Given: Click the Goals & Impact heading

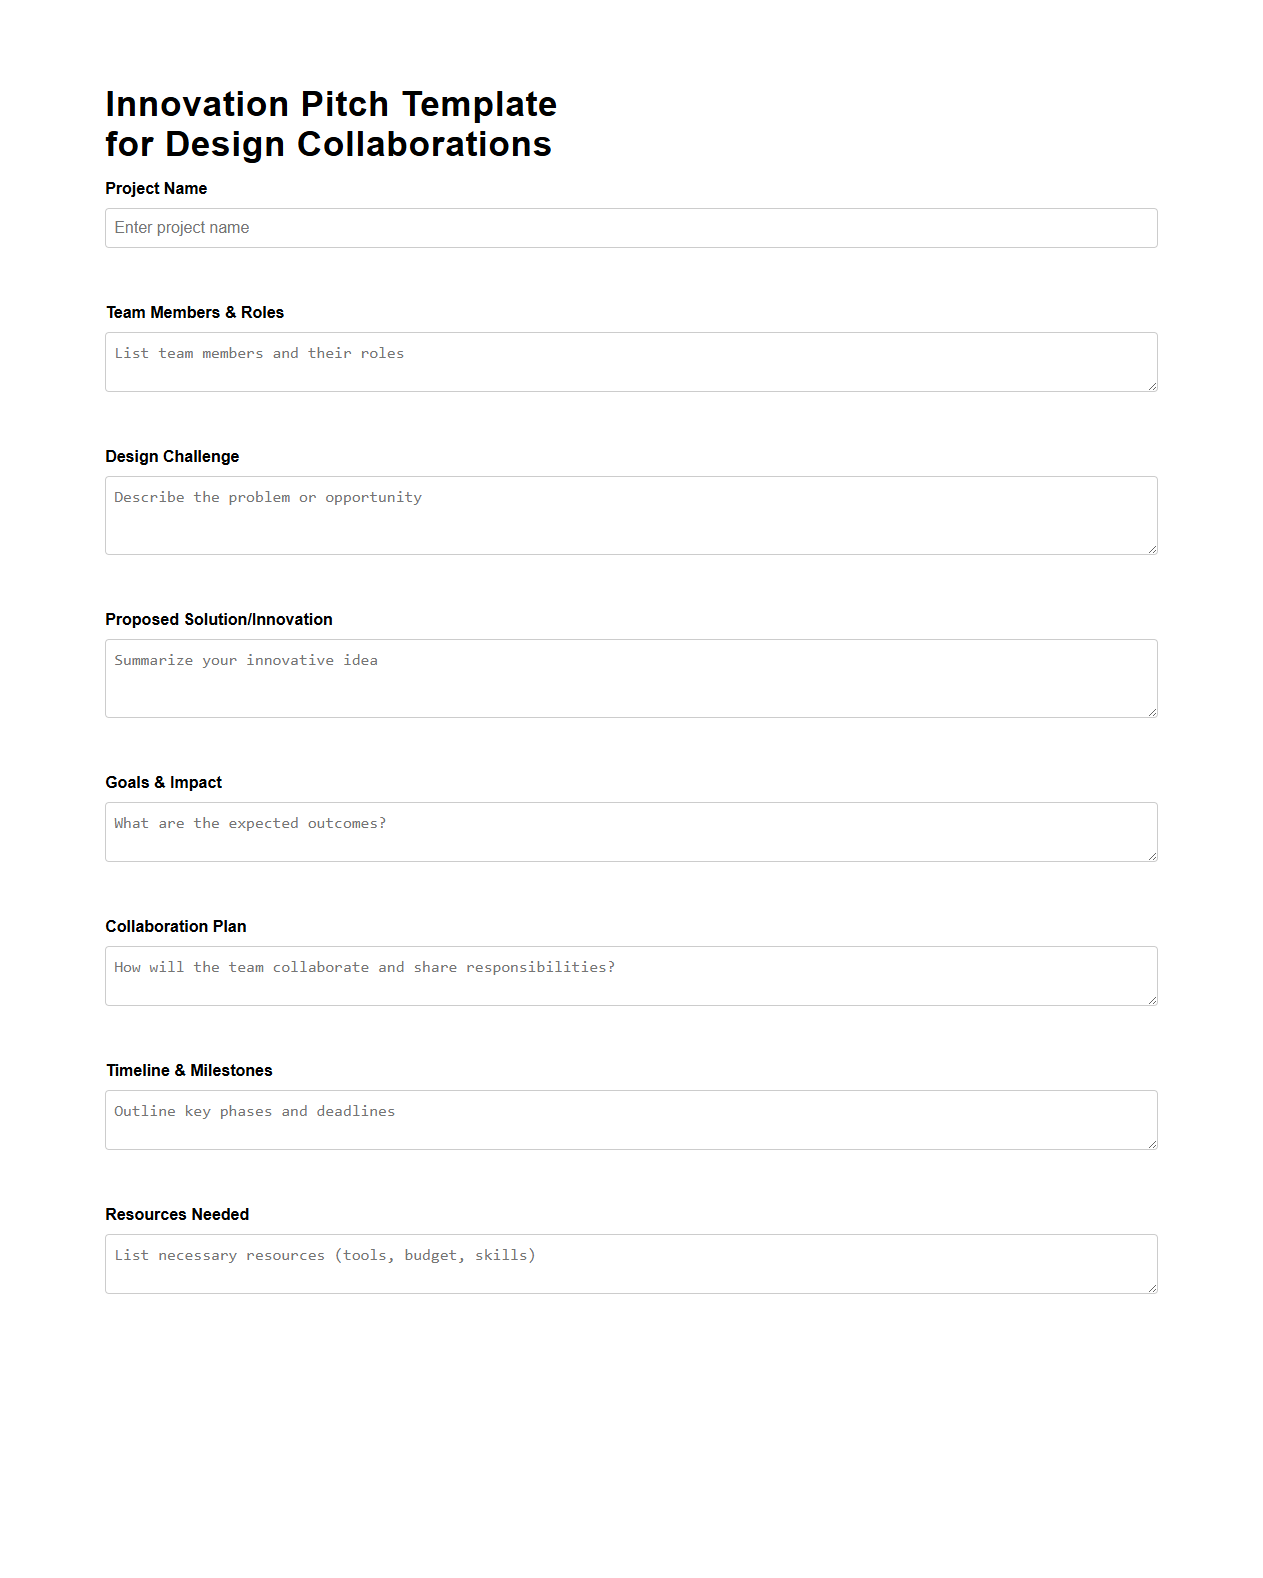Looking at the screenshot, I should [163, 782].
